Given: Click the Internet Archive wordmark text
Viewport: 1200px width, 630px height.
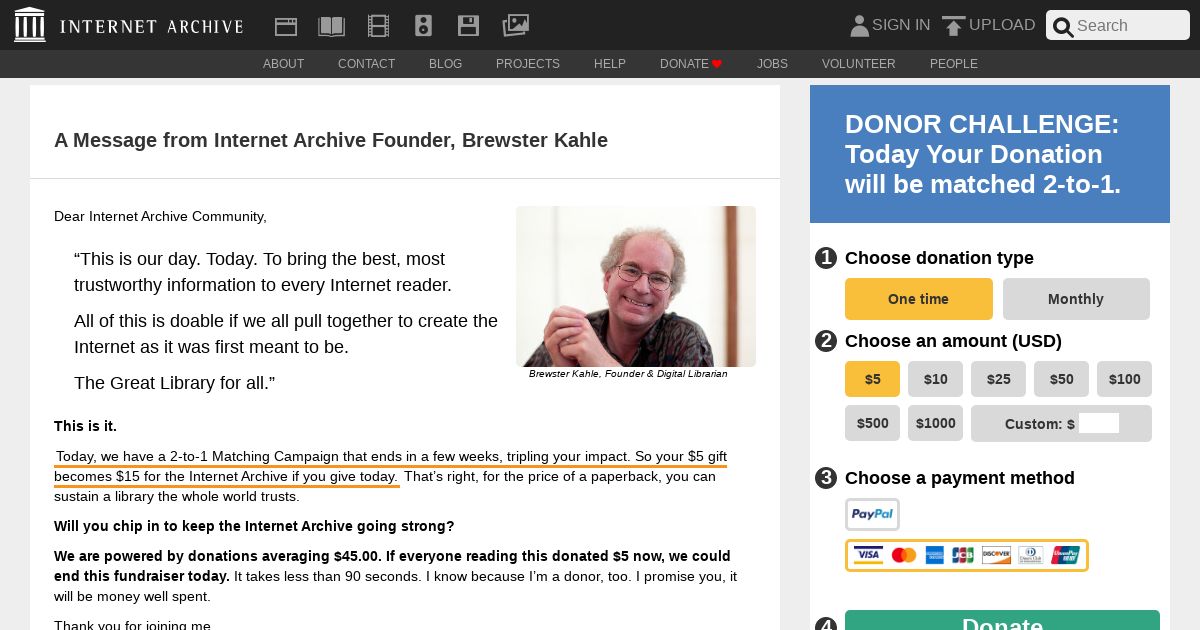Looking at the screenshot, I should click(151, 26).
